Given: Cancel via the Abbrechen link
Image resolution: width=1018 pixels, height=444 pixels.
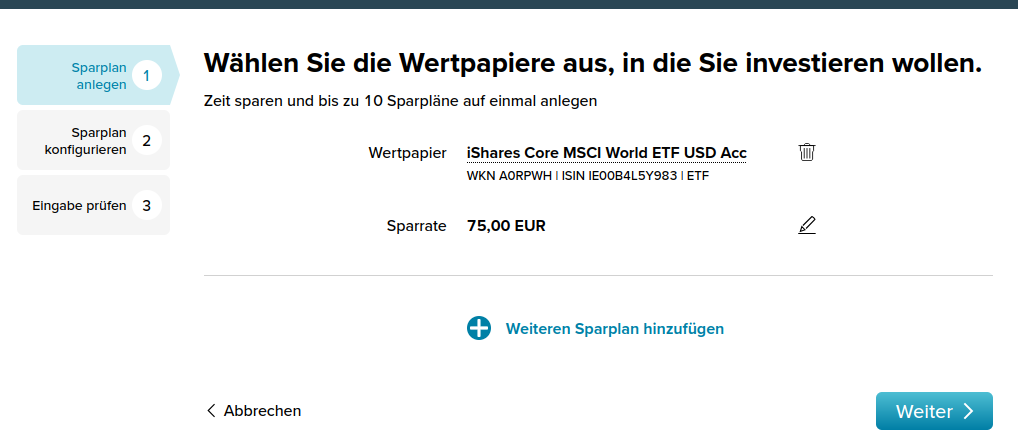Looking at the screenshot, I should pyautogui.click(x=262, y=411).
